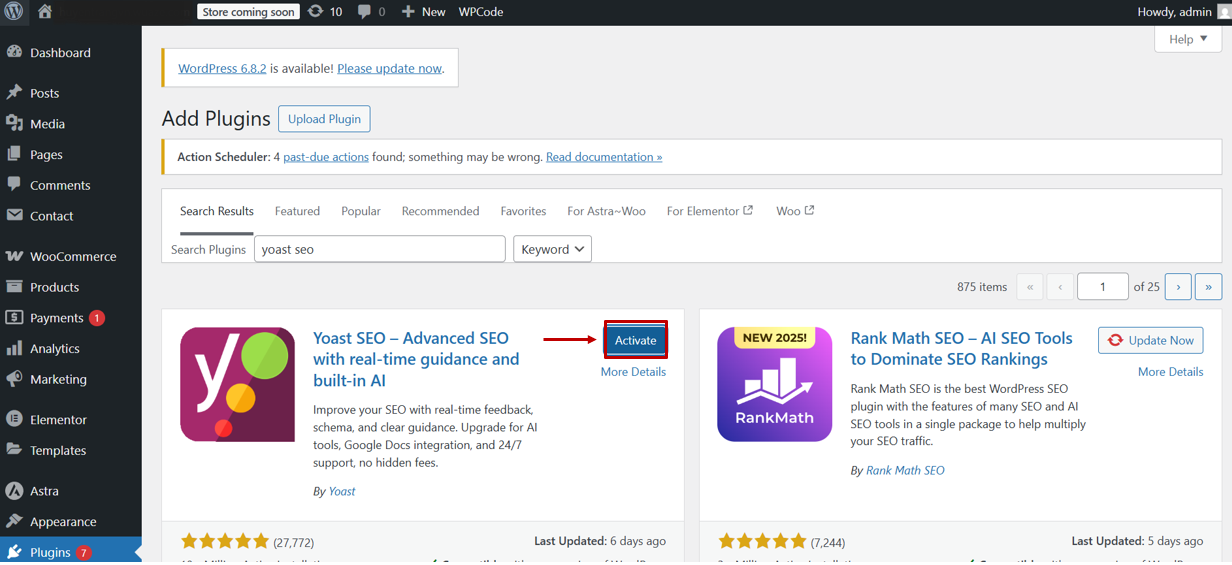
Task: Go to next page of results
Action: tap(1178, 286)
